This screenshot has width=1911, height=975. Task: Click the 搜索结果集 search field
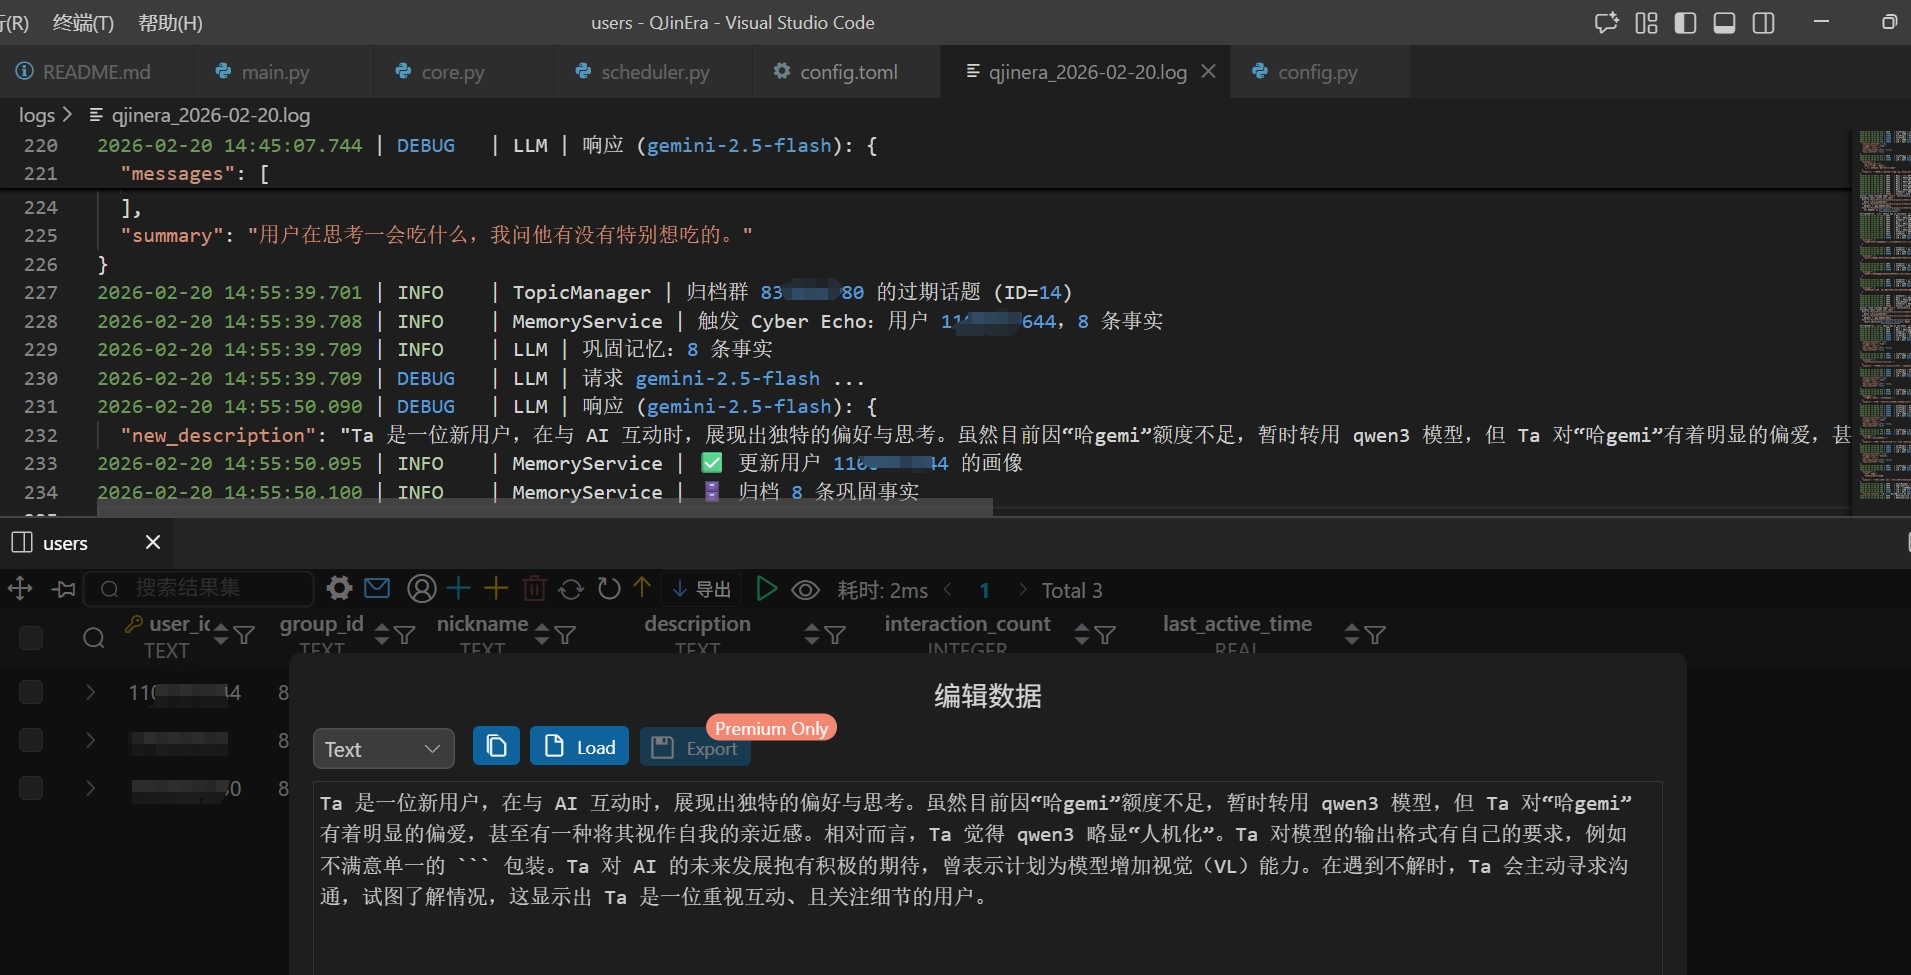pyautogui.click(x=210, y=588)
